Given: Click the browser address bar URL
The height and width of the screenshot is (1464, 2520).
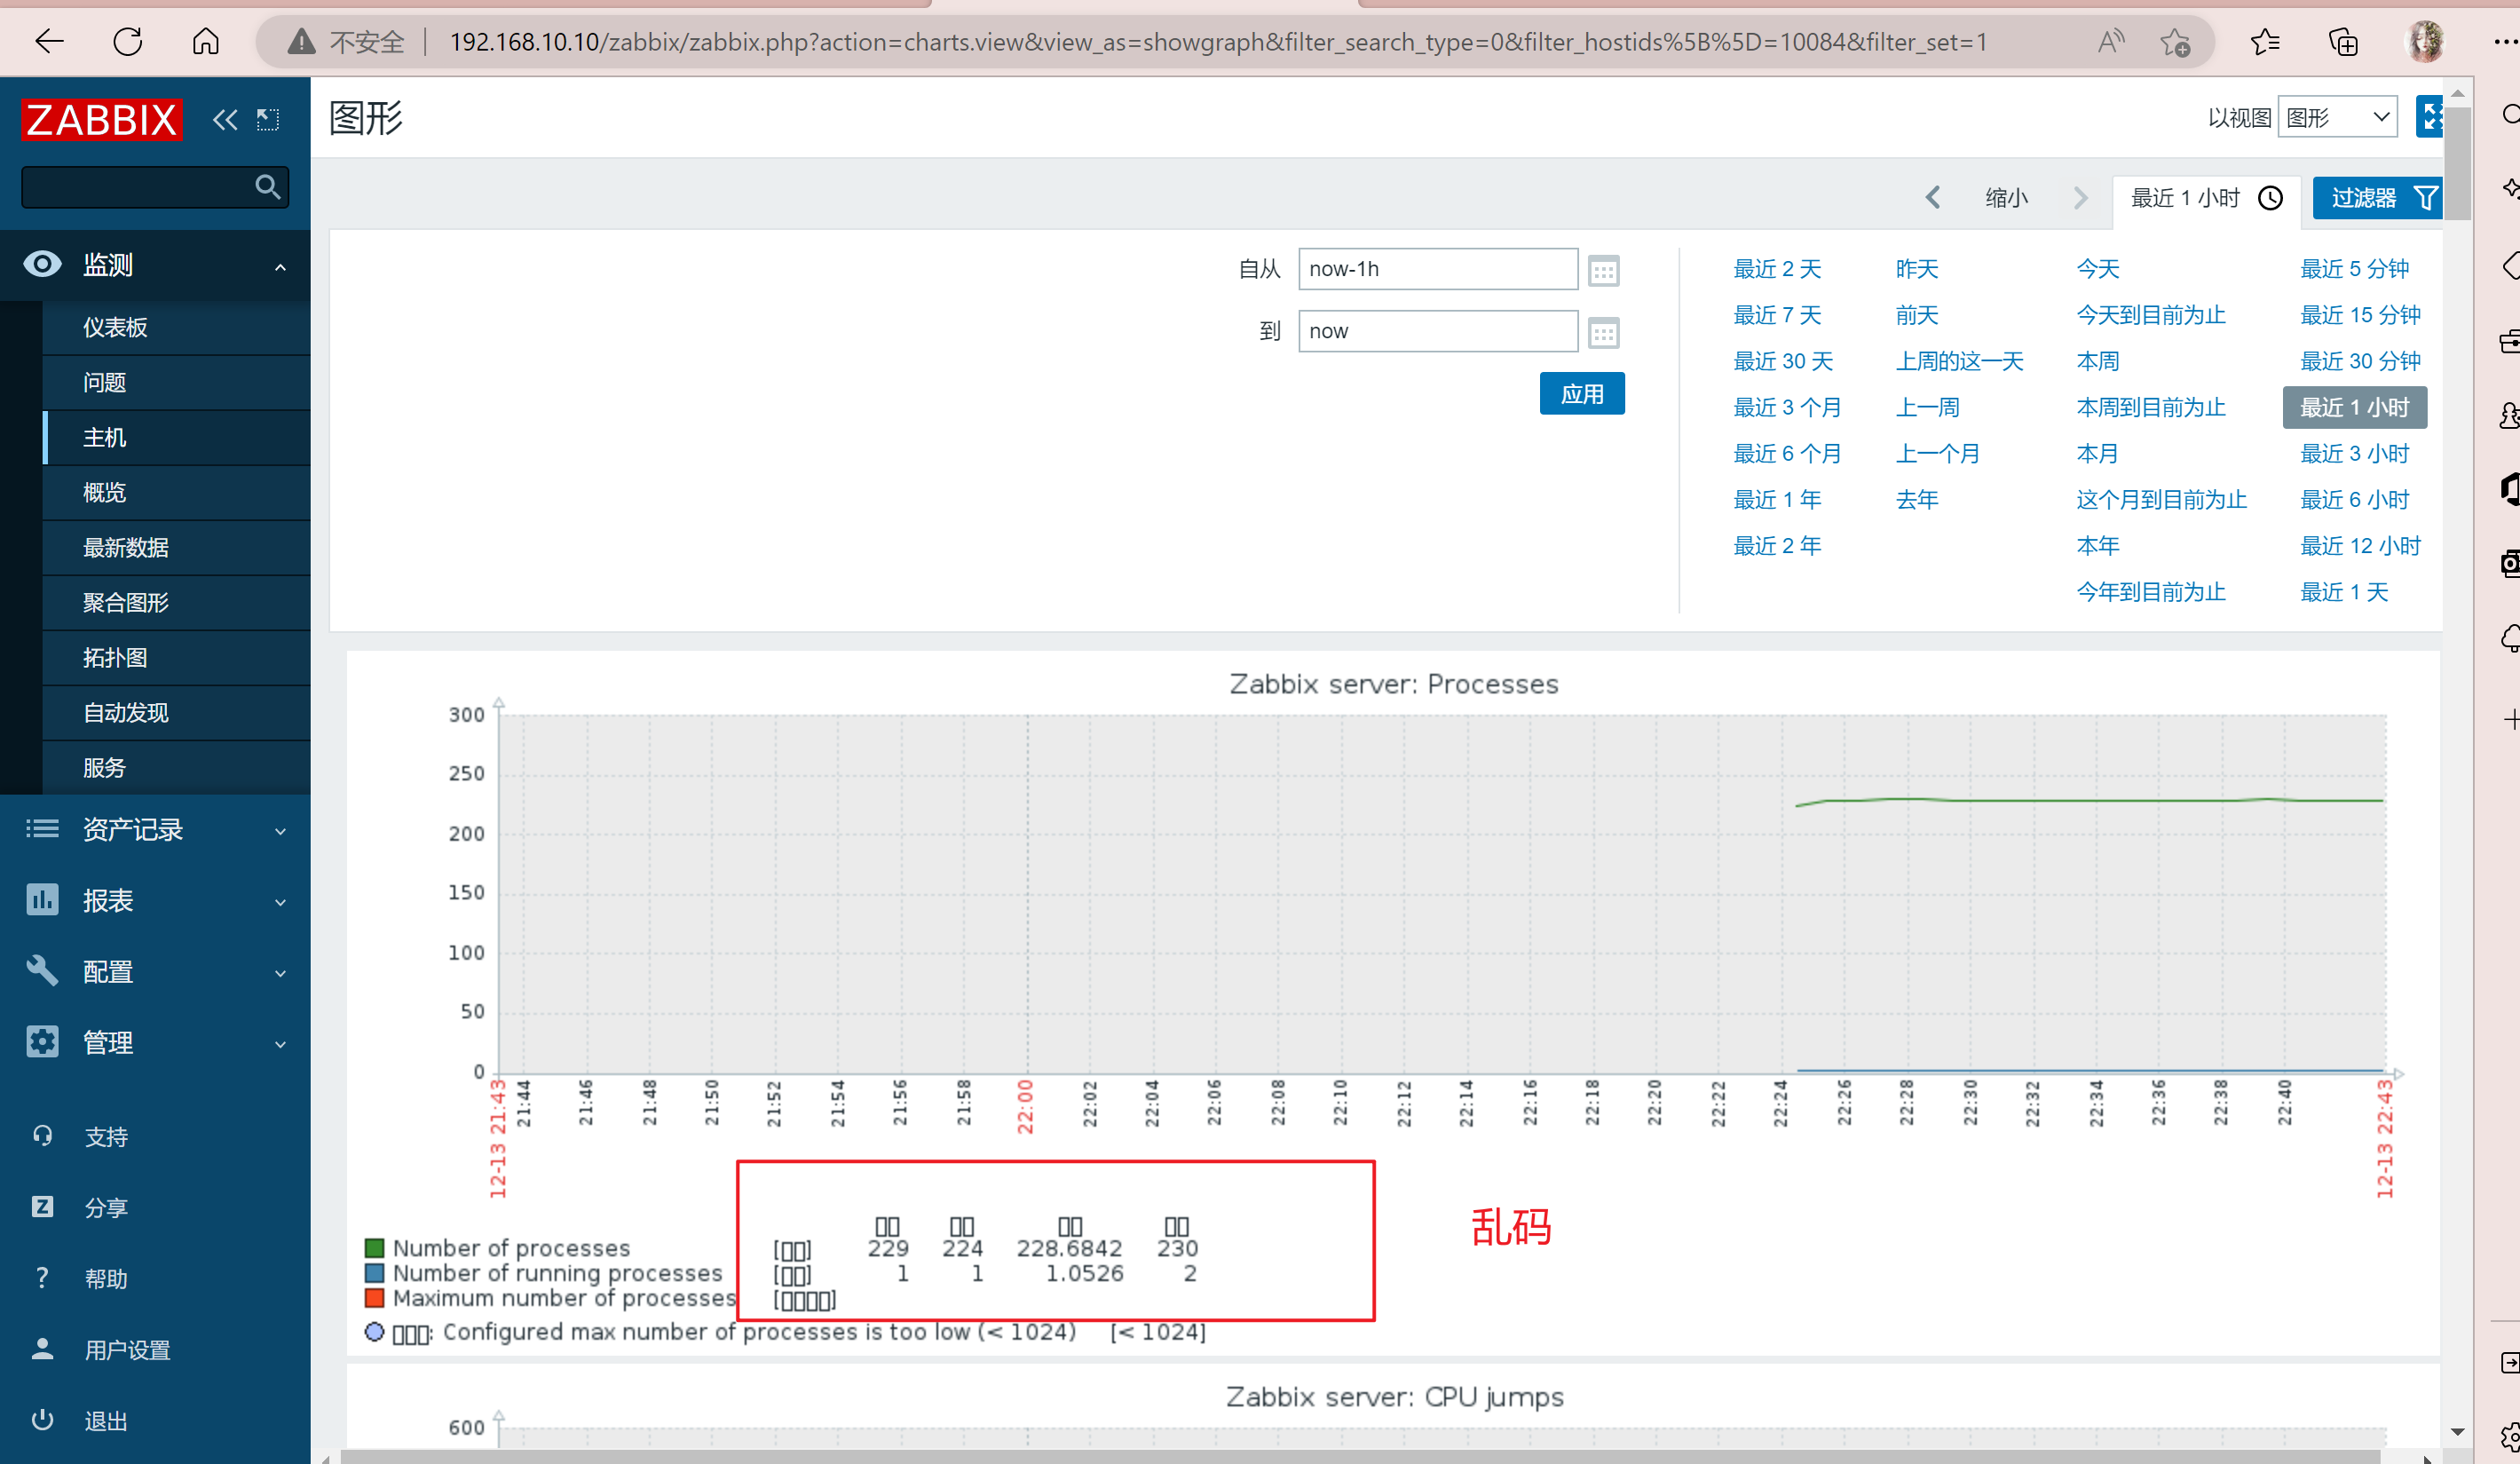Looking at the screenshot, I should (x=1217, y=42).
